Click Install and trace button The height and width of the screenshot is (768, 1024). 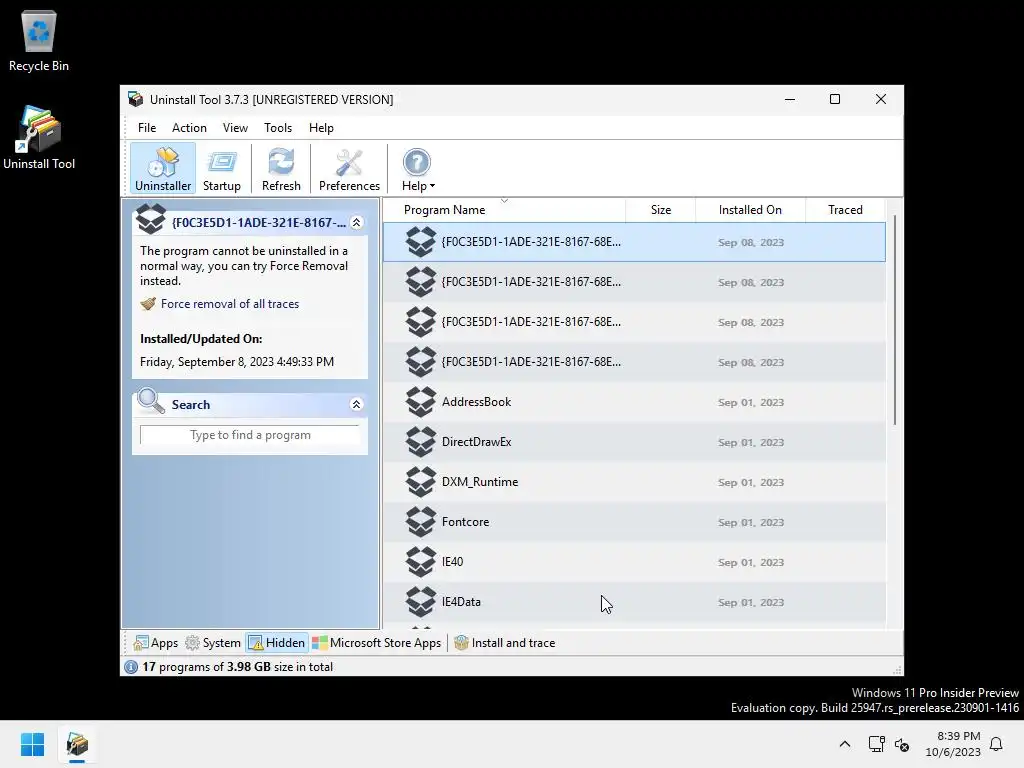[x=505, y=643]
